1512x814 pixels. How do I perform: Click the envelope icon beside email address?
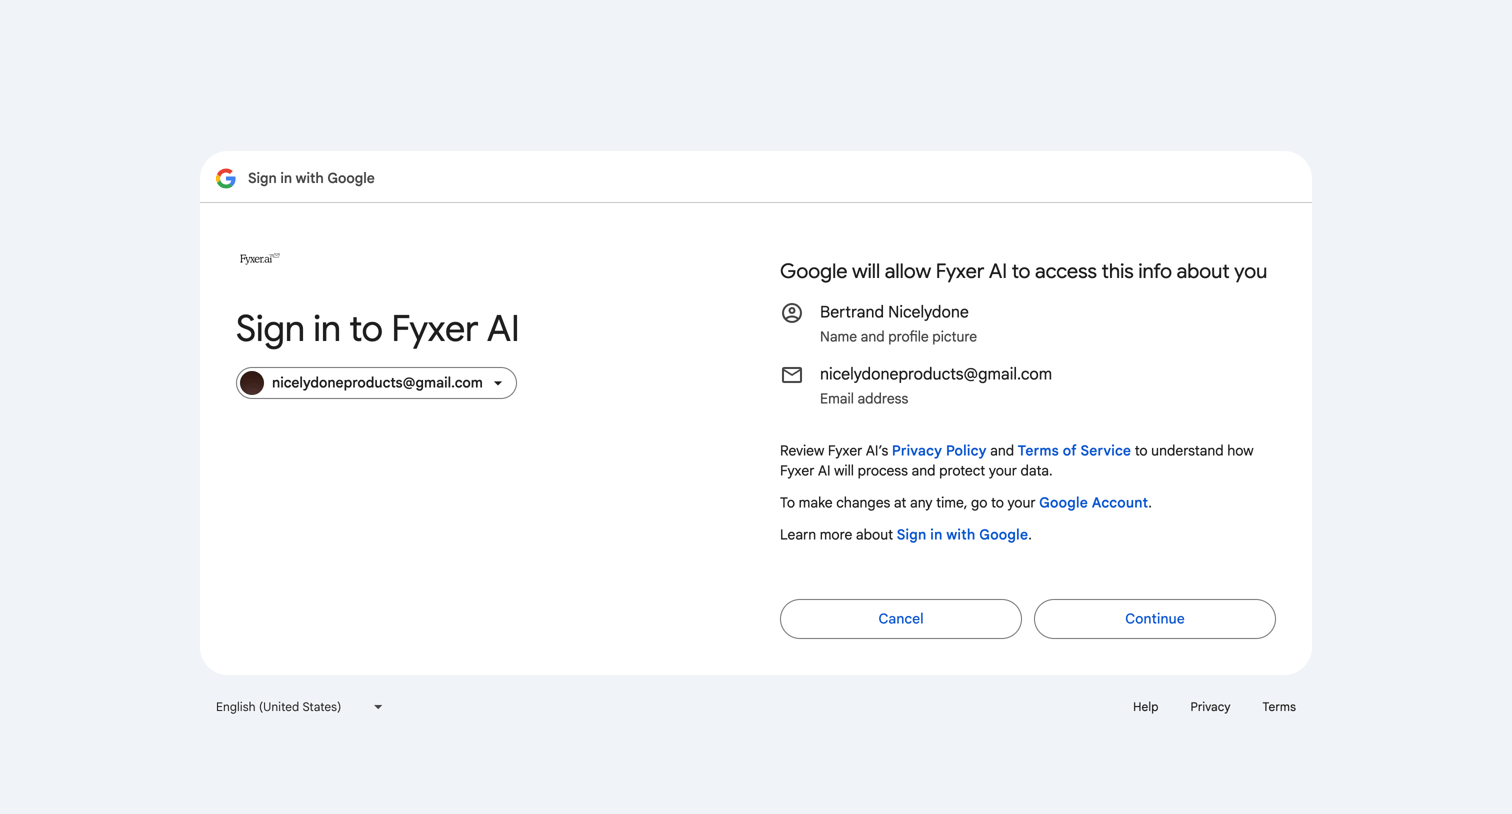[792, 375]
